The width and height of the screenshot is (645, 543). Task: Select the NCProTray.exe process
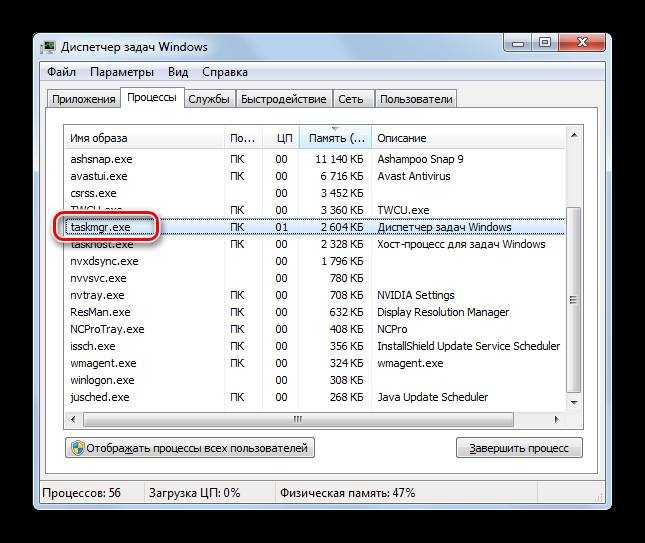pyautogui.click(x=107, y=330)
